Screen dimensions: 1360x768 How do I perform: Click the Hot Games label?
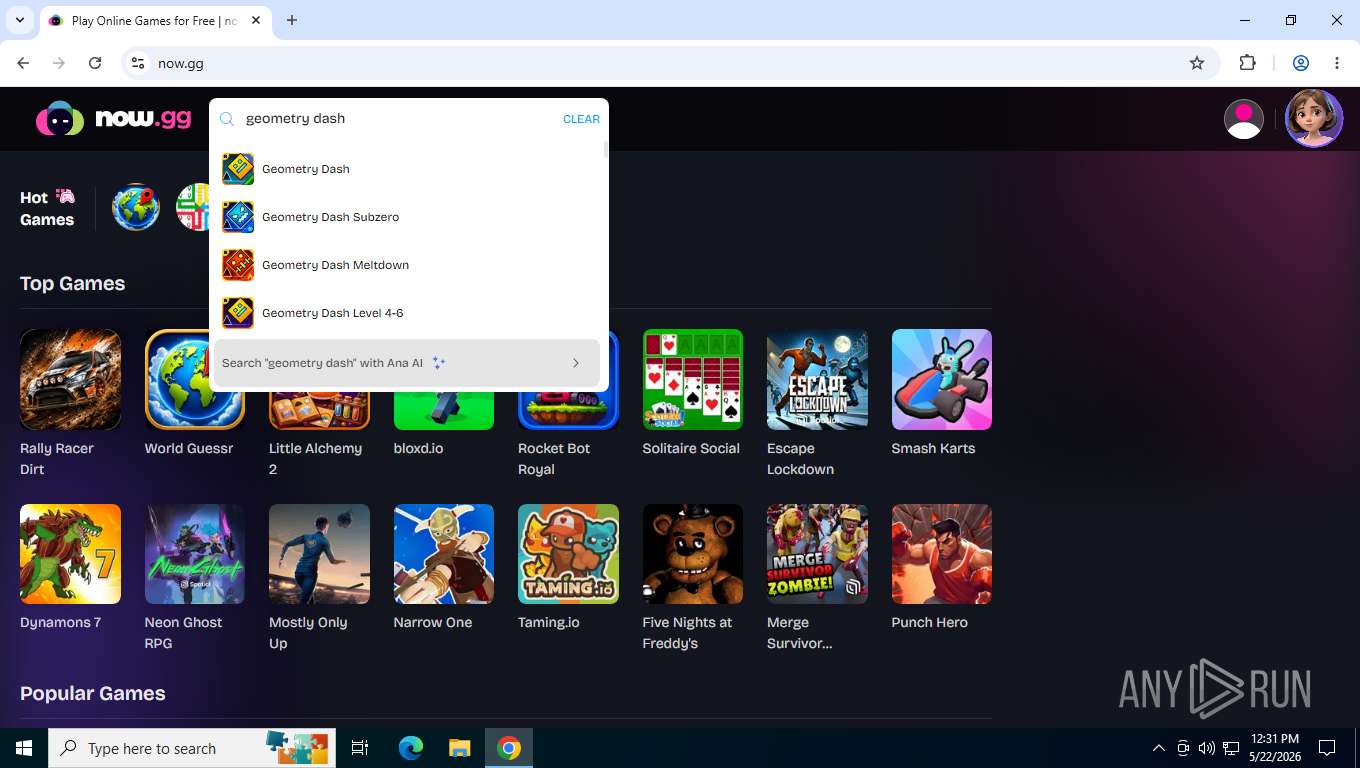[x=47, y=208]
